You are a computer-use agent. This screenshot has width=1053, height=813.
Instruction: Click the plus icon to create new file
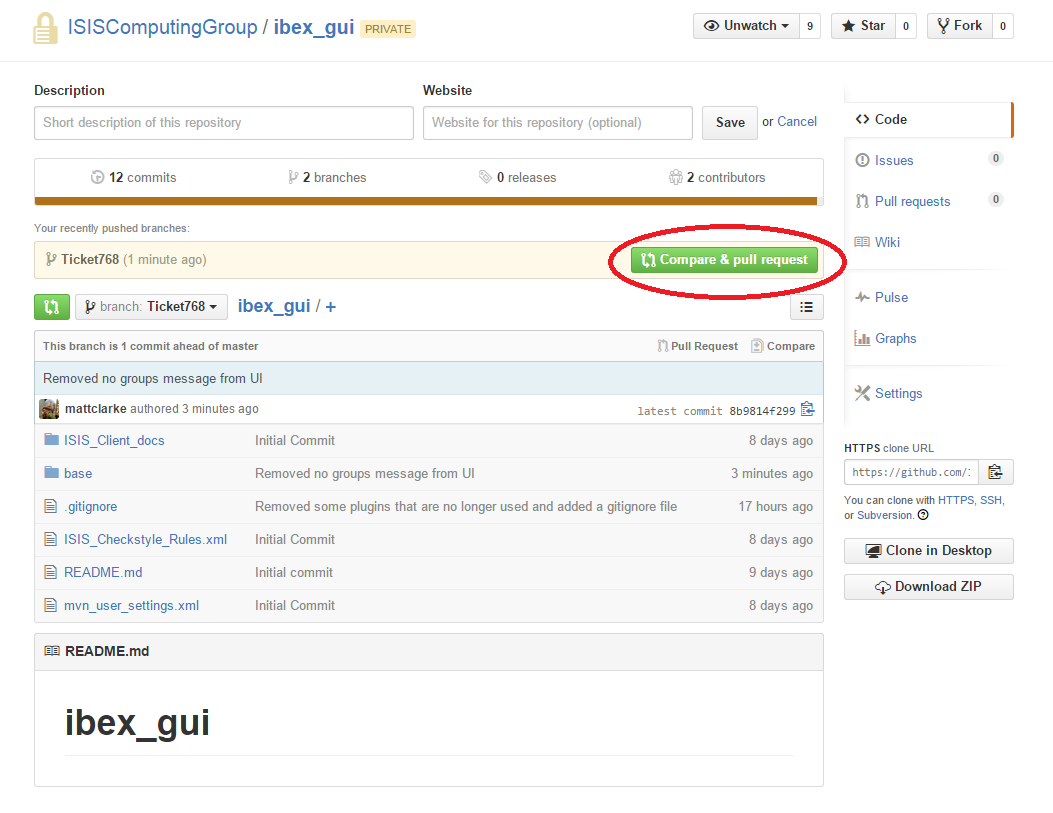click(330, 307)
